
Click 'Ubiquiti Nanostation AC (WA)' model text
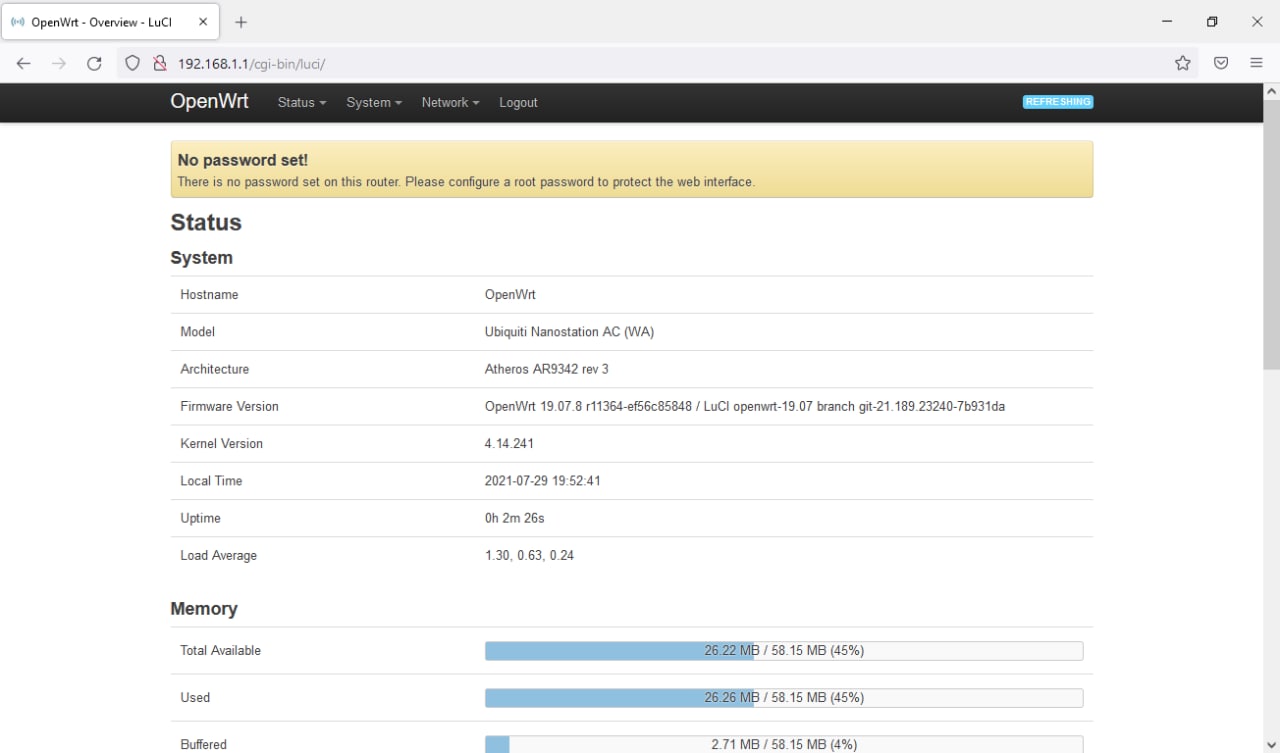(569, 332)
